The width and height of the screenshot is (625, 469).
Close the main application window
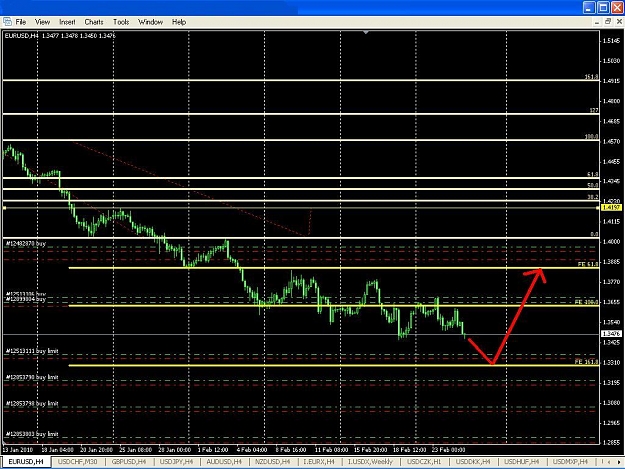[x=617, y=8]
